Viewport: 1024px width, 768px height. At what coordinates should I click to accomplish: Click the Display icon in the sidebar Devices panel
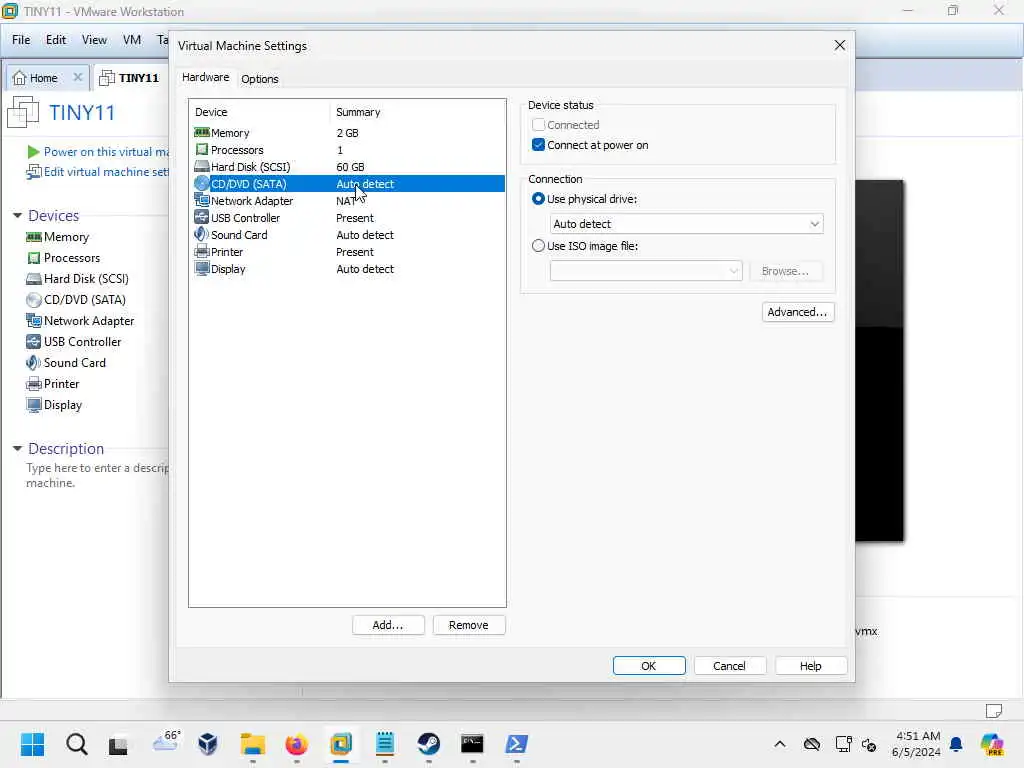(33, 404)
